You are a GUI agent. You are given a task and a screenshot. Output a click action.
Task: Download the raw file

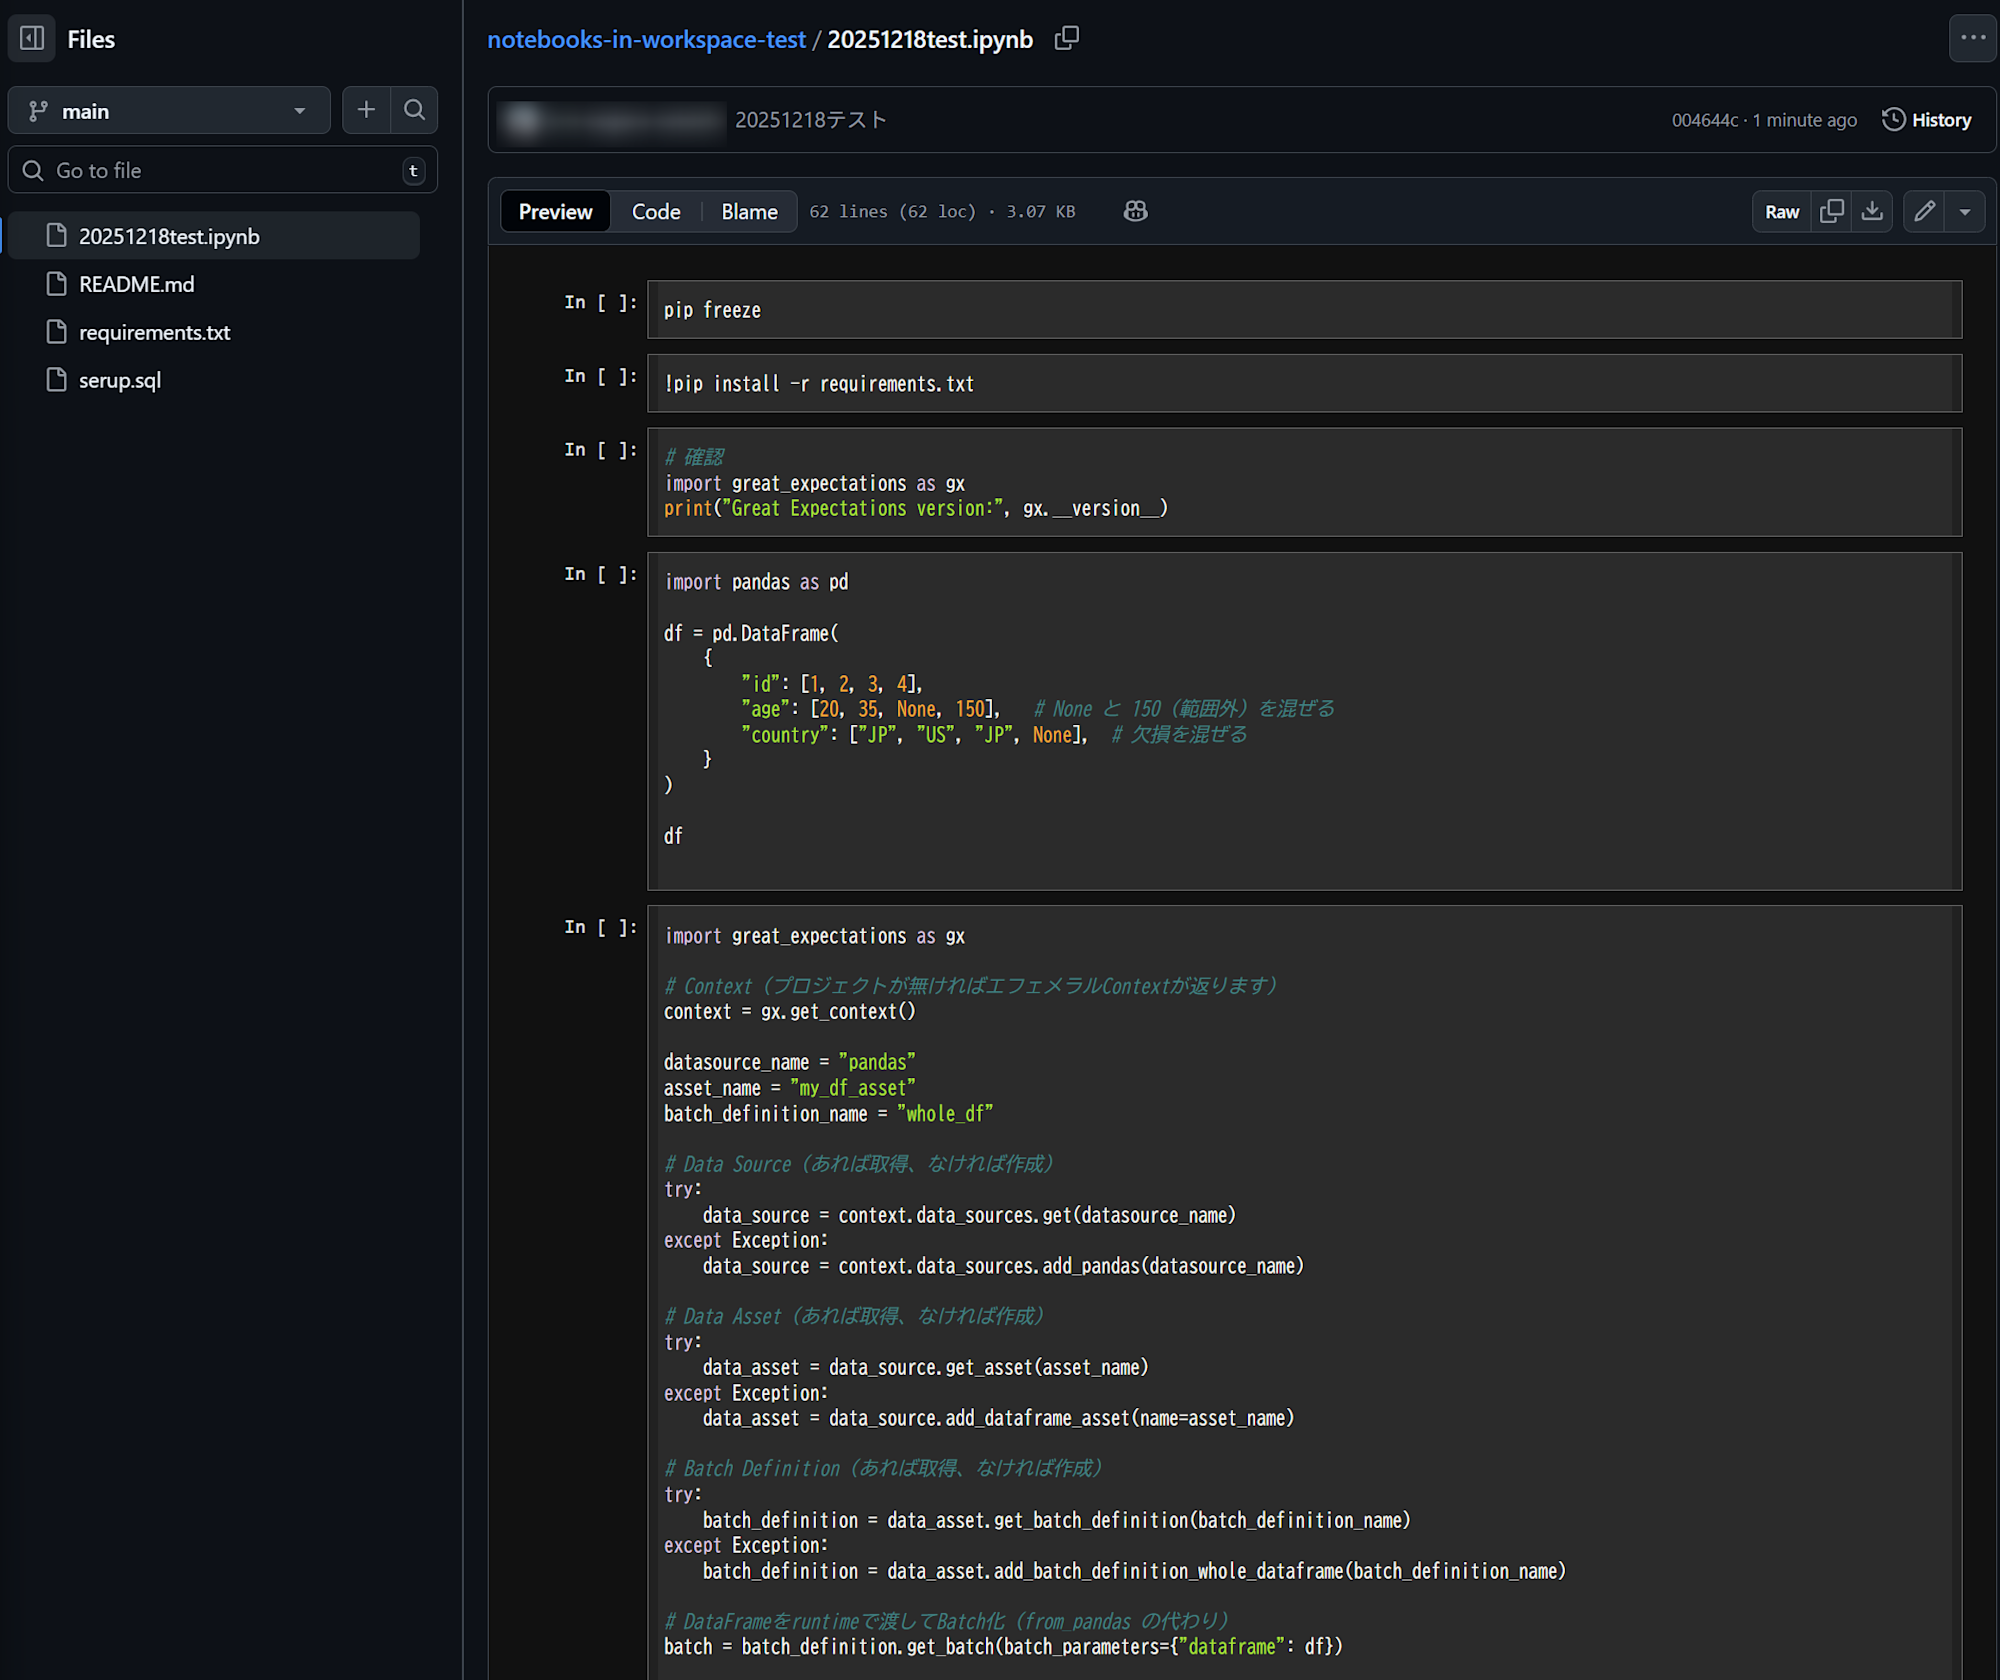pyautogui.click(x=1872, y=211)
